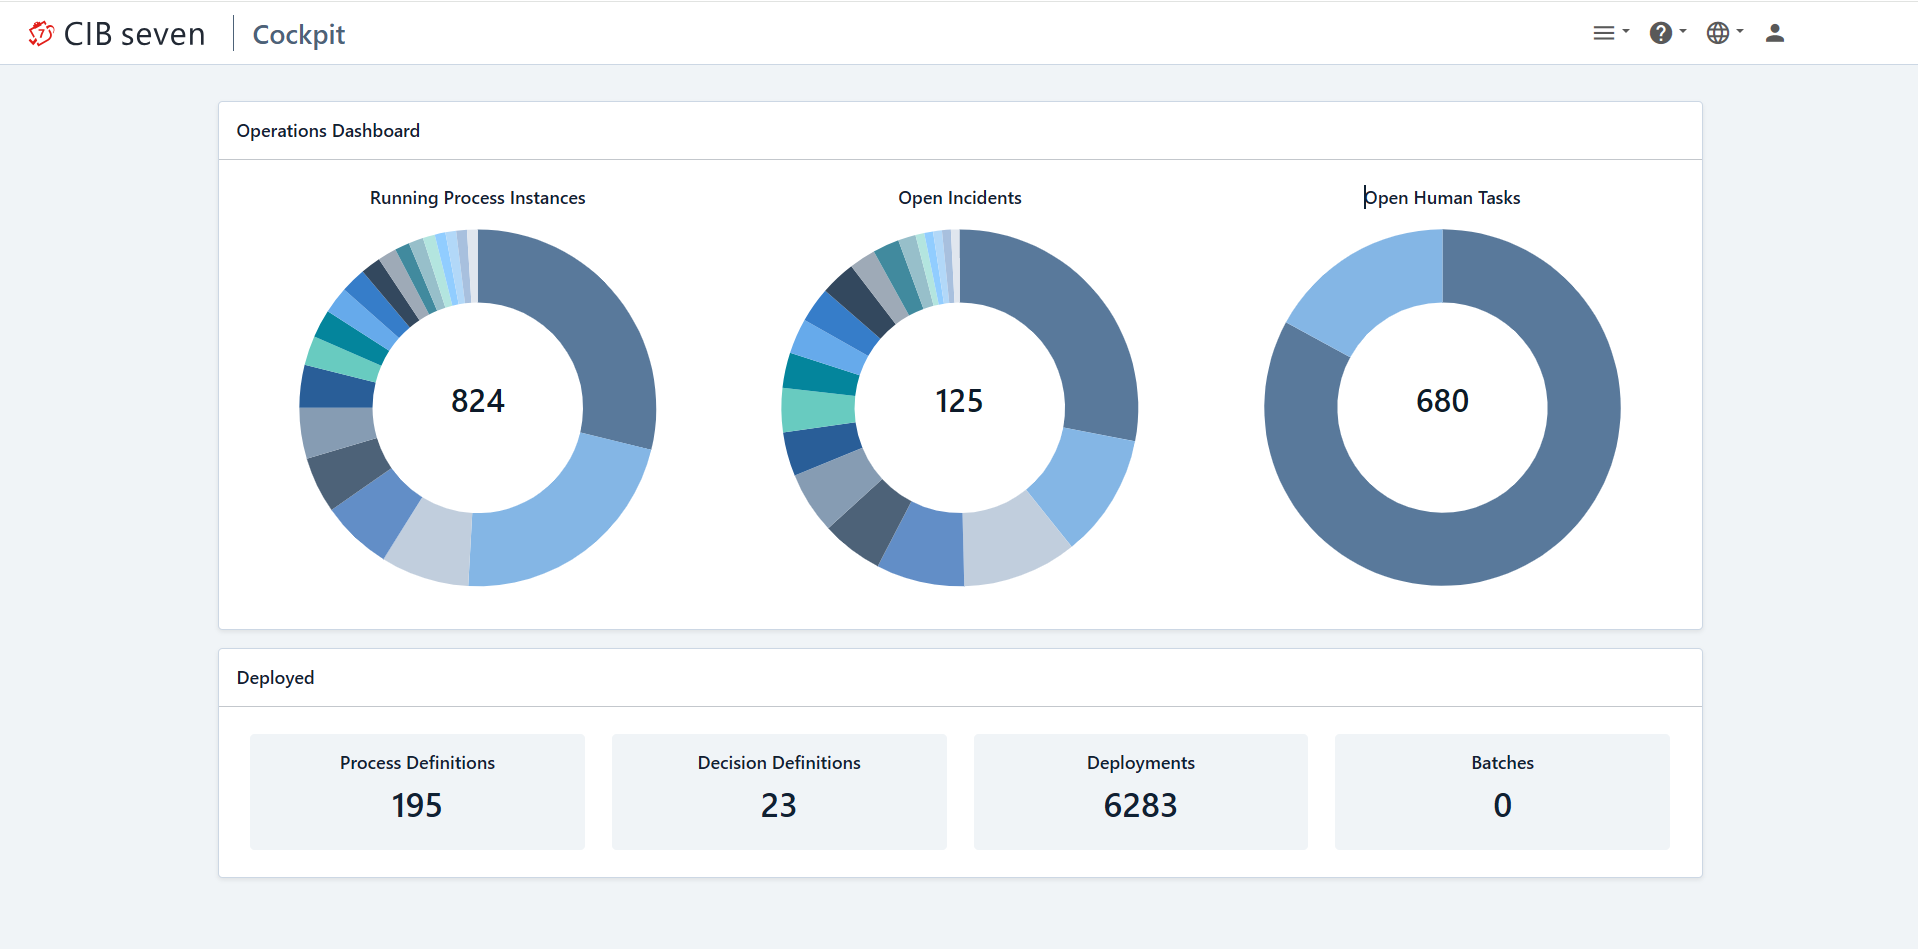This screenshot has width=1918, height=949.
Task: Click the CIB seven brand text
Action: tap(134, 34)
